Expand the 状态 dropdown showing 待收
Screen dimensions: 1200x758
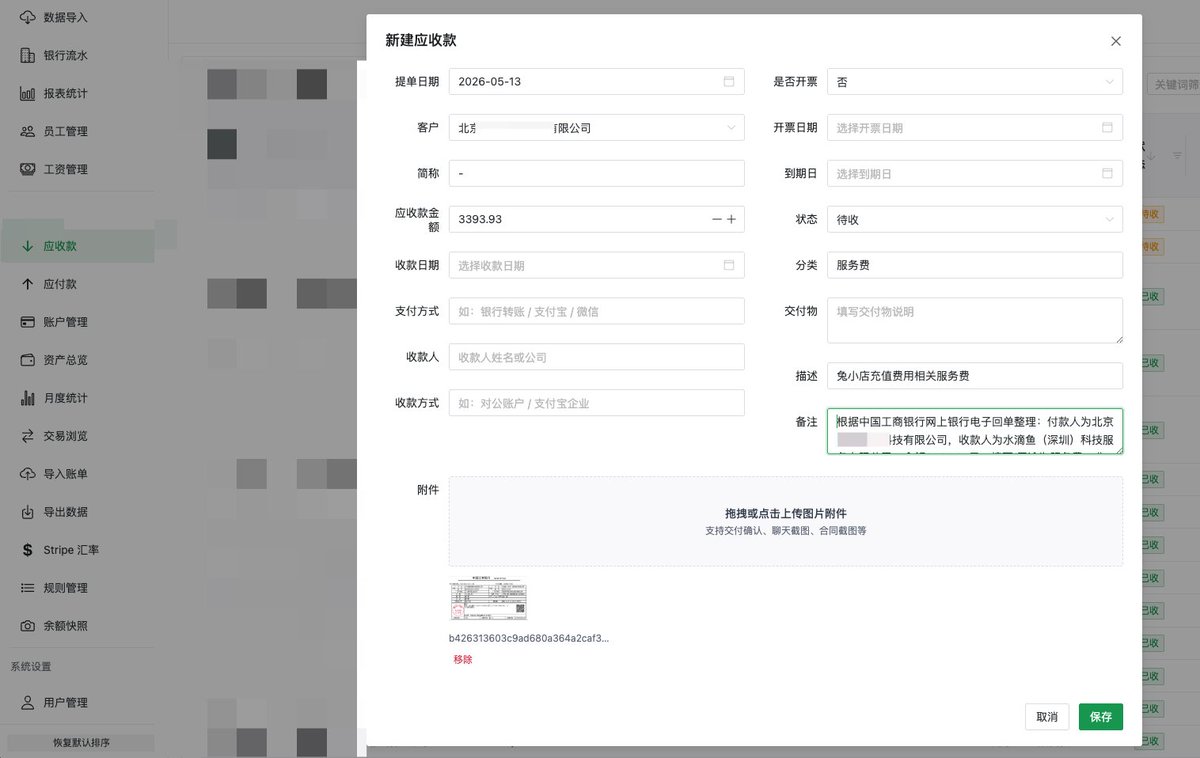[975, 219]
